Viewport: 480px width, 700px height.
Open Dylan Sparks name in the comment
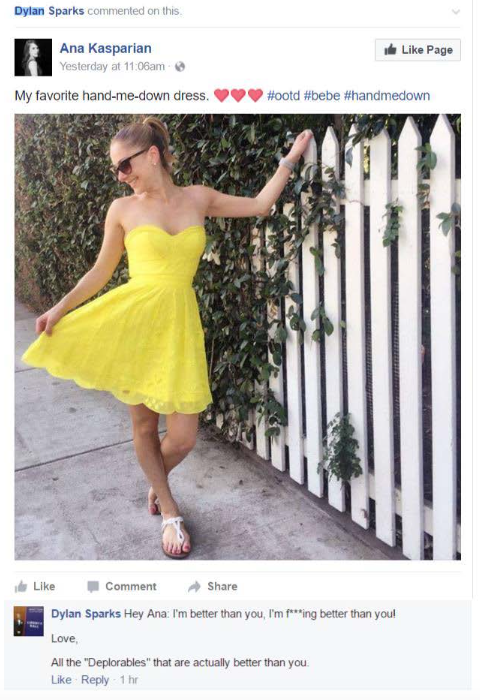pos(86,614)
